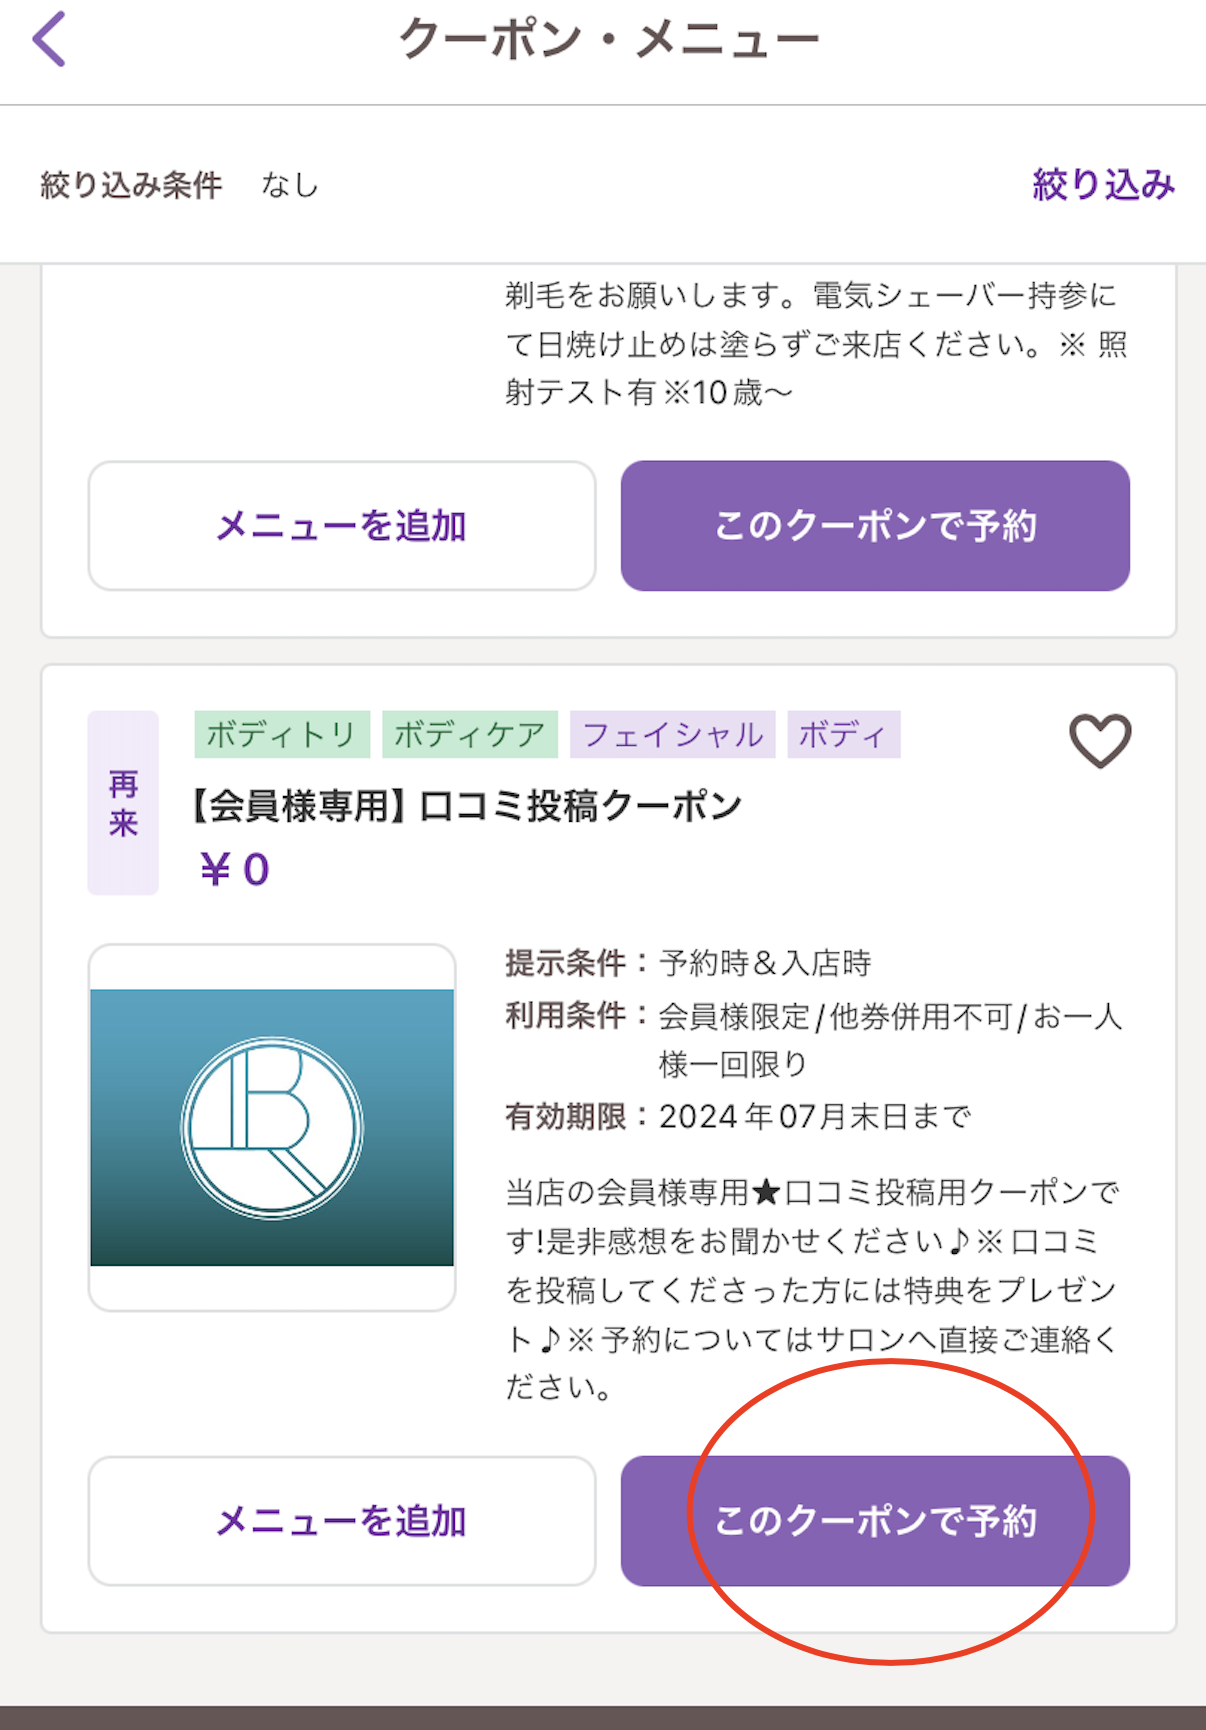This screenshot has width=1206, height=1730.
Task: Go back using the purple arrow
Action: pos(49,40)
